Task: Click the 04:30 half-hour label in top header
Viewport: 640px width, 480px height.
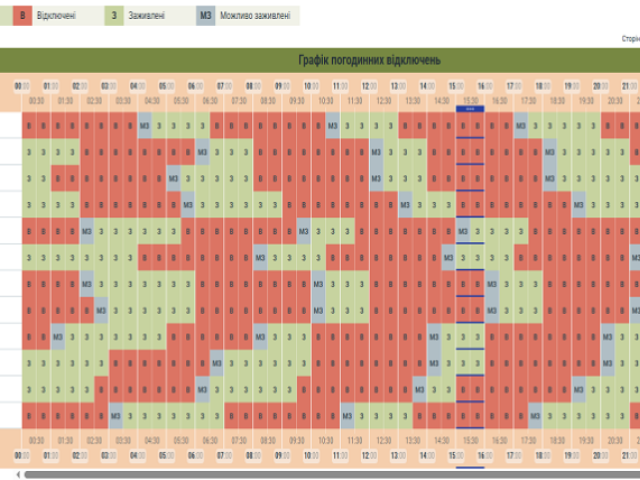Action: click(152, 101)
